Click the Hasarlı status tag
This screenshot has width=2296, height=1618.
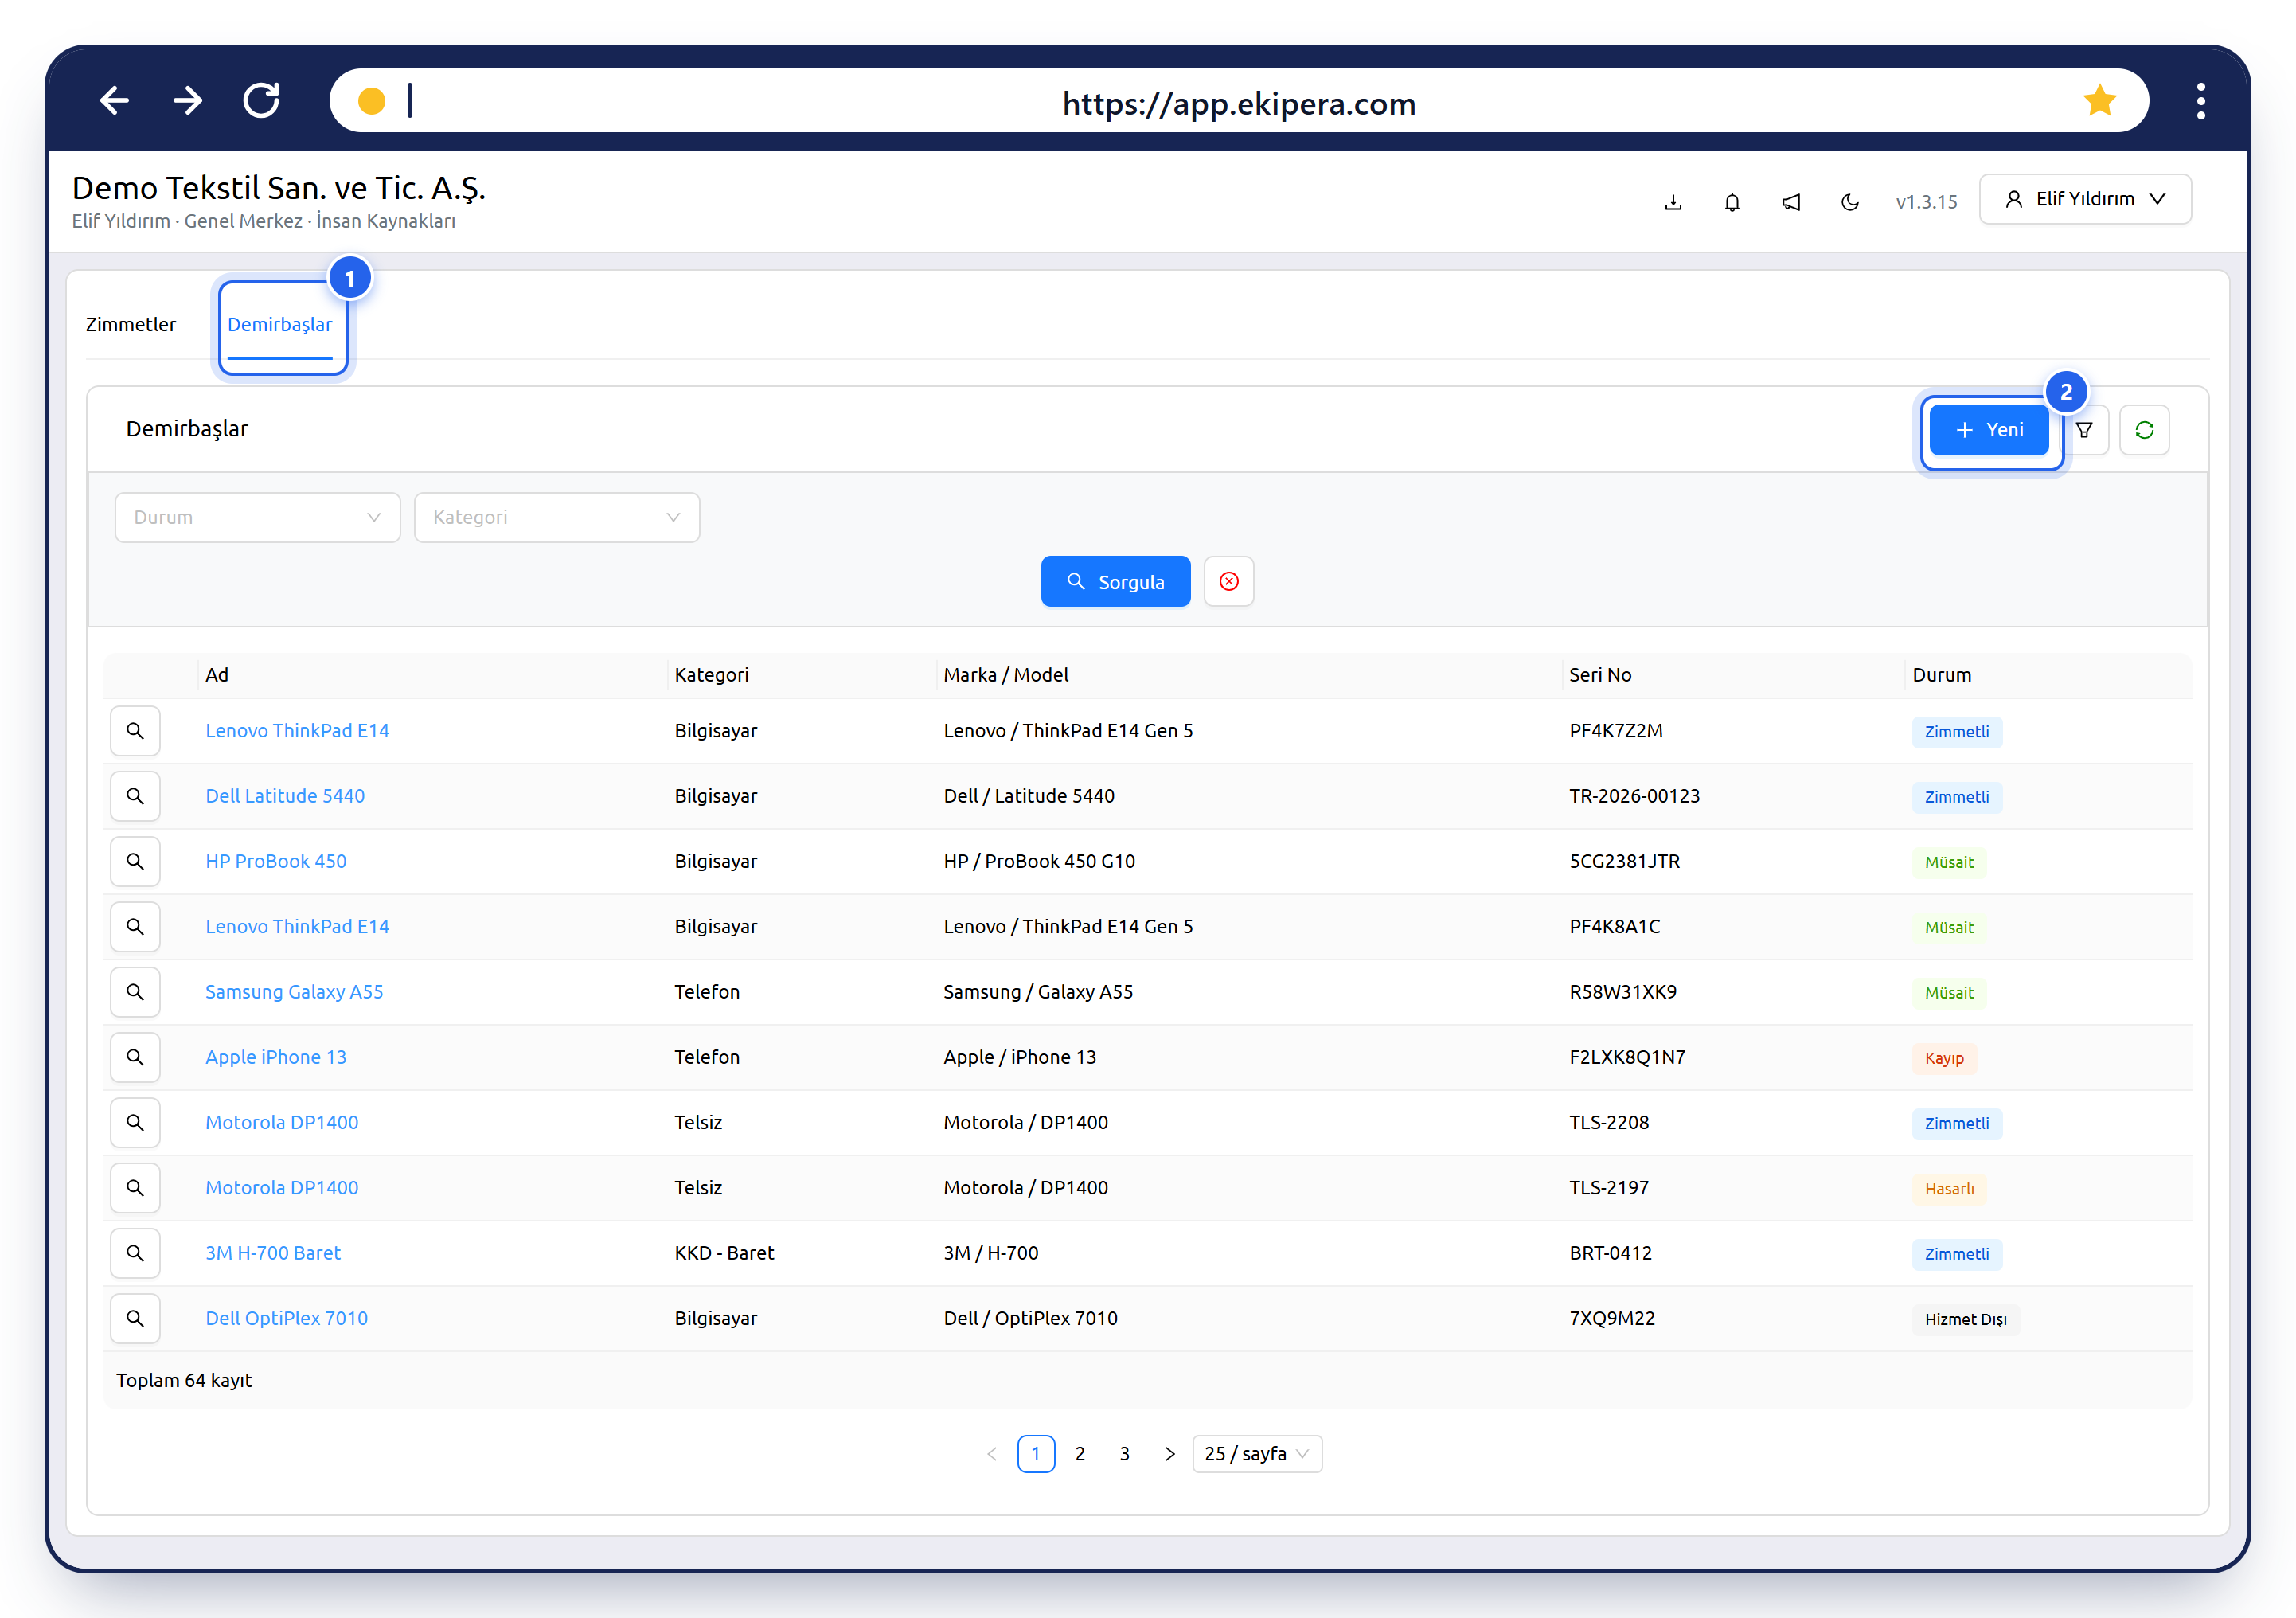coord(1949,1189)
